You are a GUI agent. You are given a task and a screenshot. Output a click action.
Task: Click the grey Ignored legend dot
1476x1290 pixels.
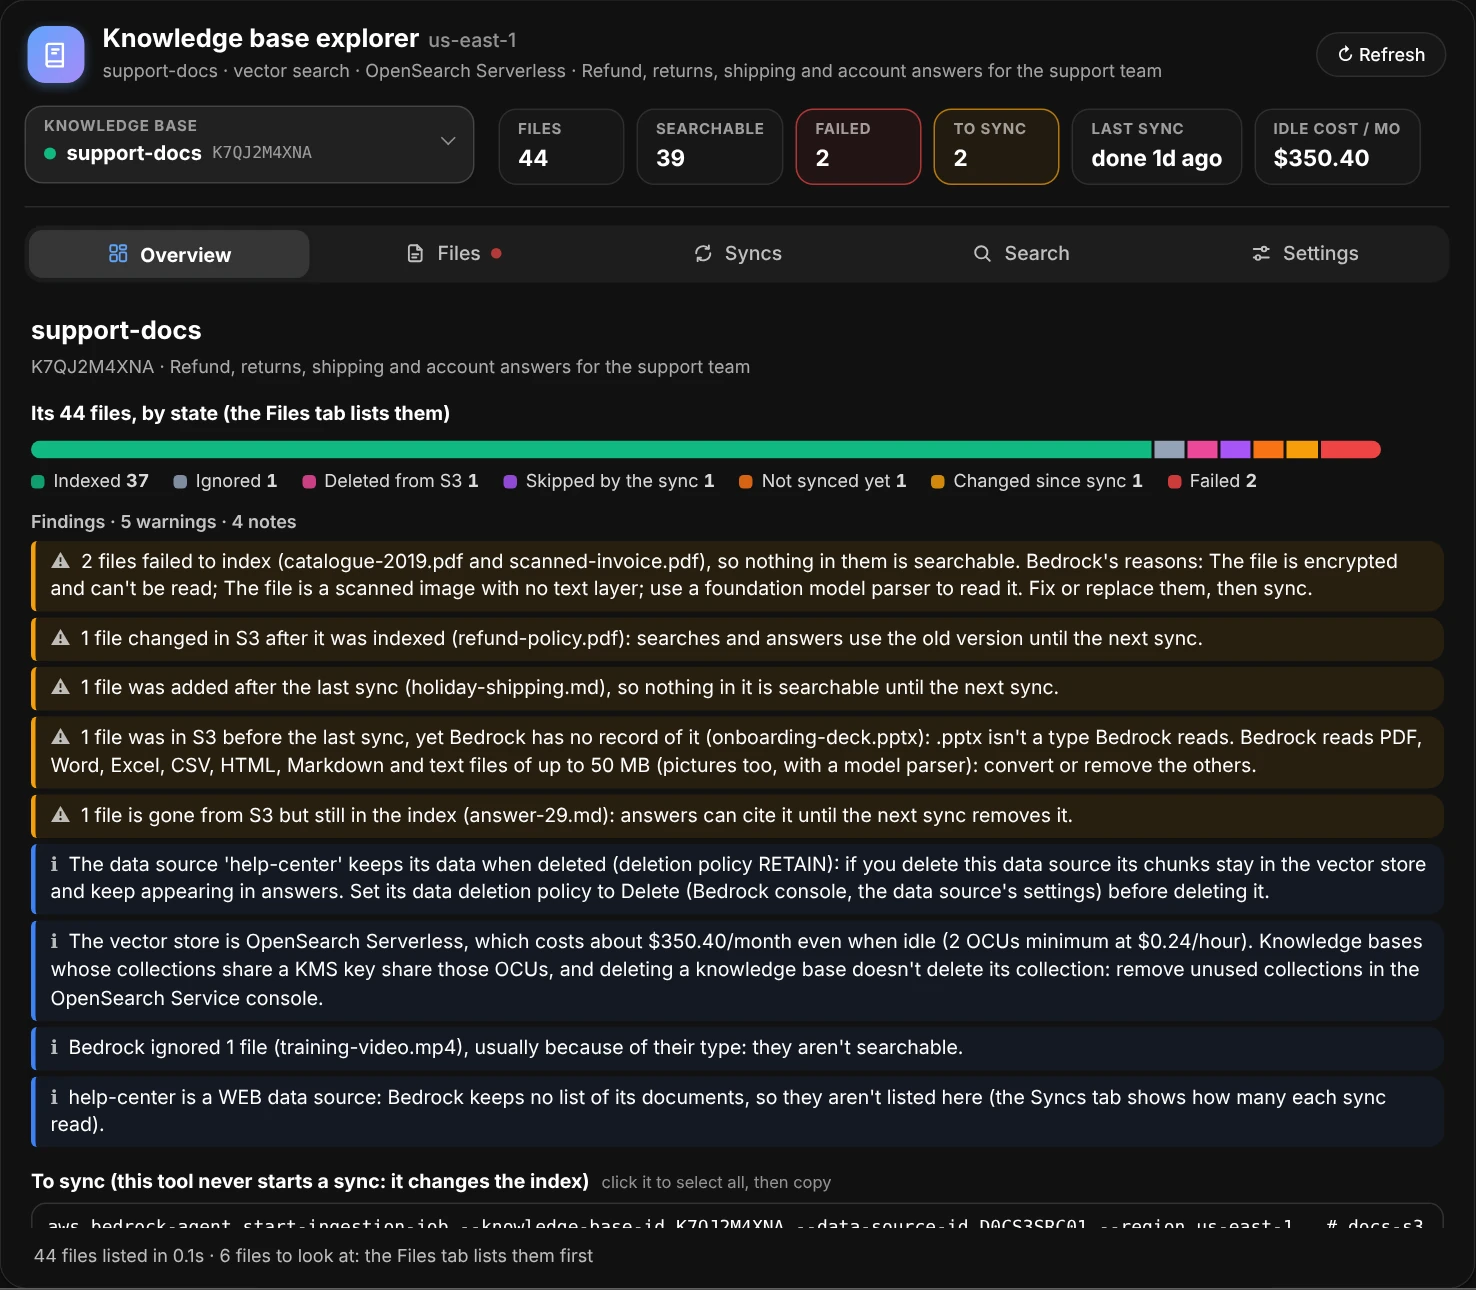(180, 482)
